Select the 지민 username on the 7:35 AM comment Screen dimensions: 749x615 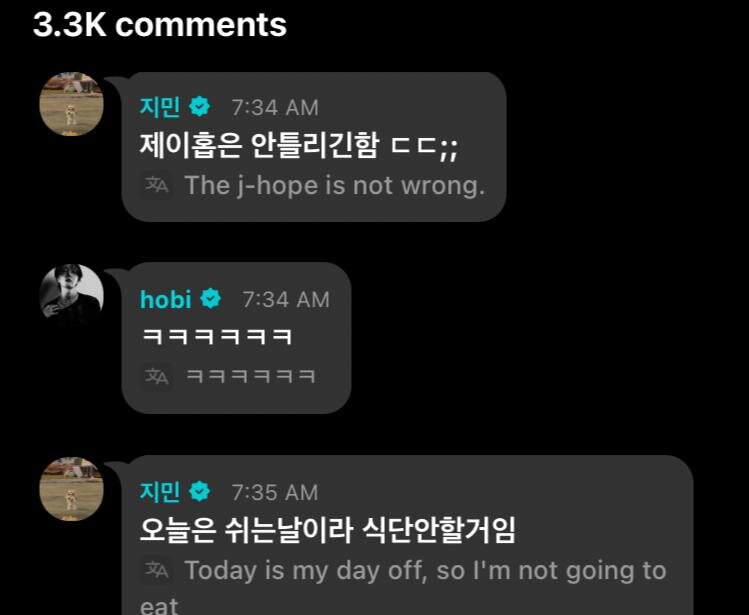[160, 492]
